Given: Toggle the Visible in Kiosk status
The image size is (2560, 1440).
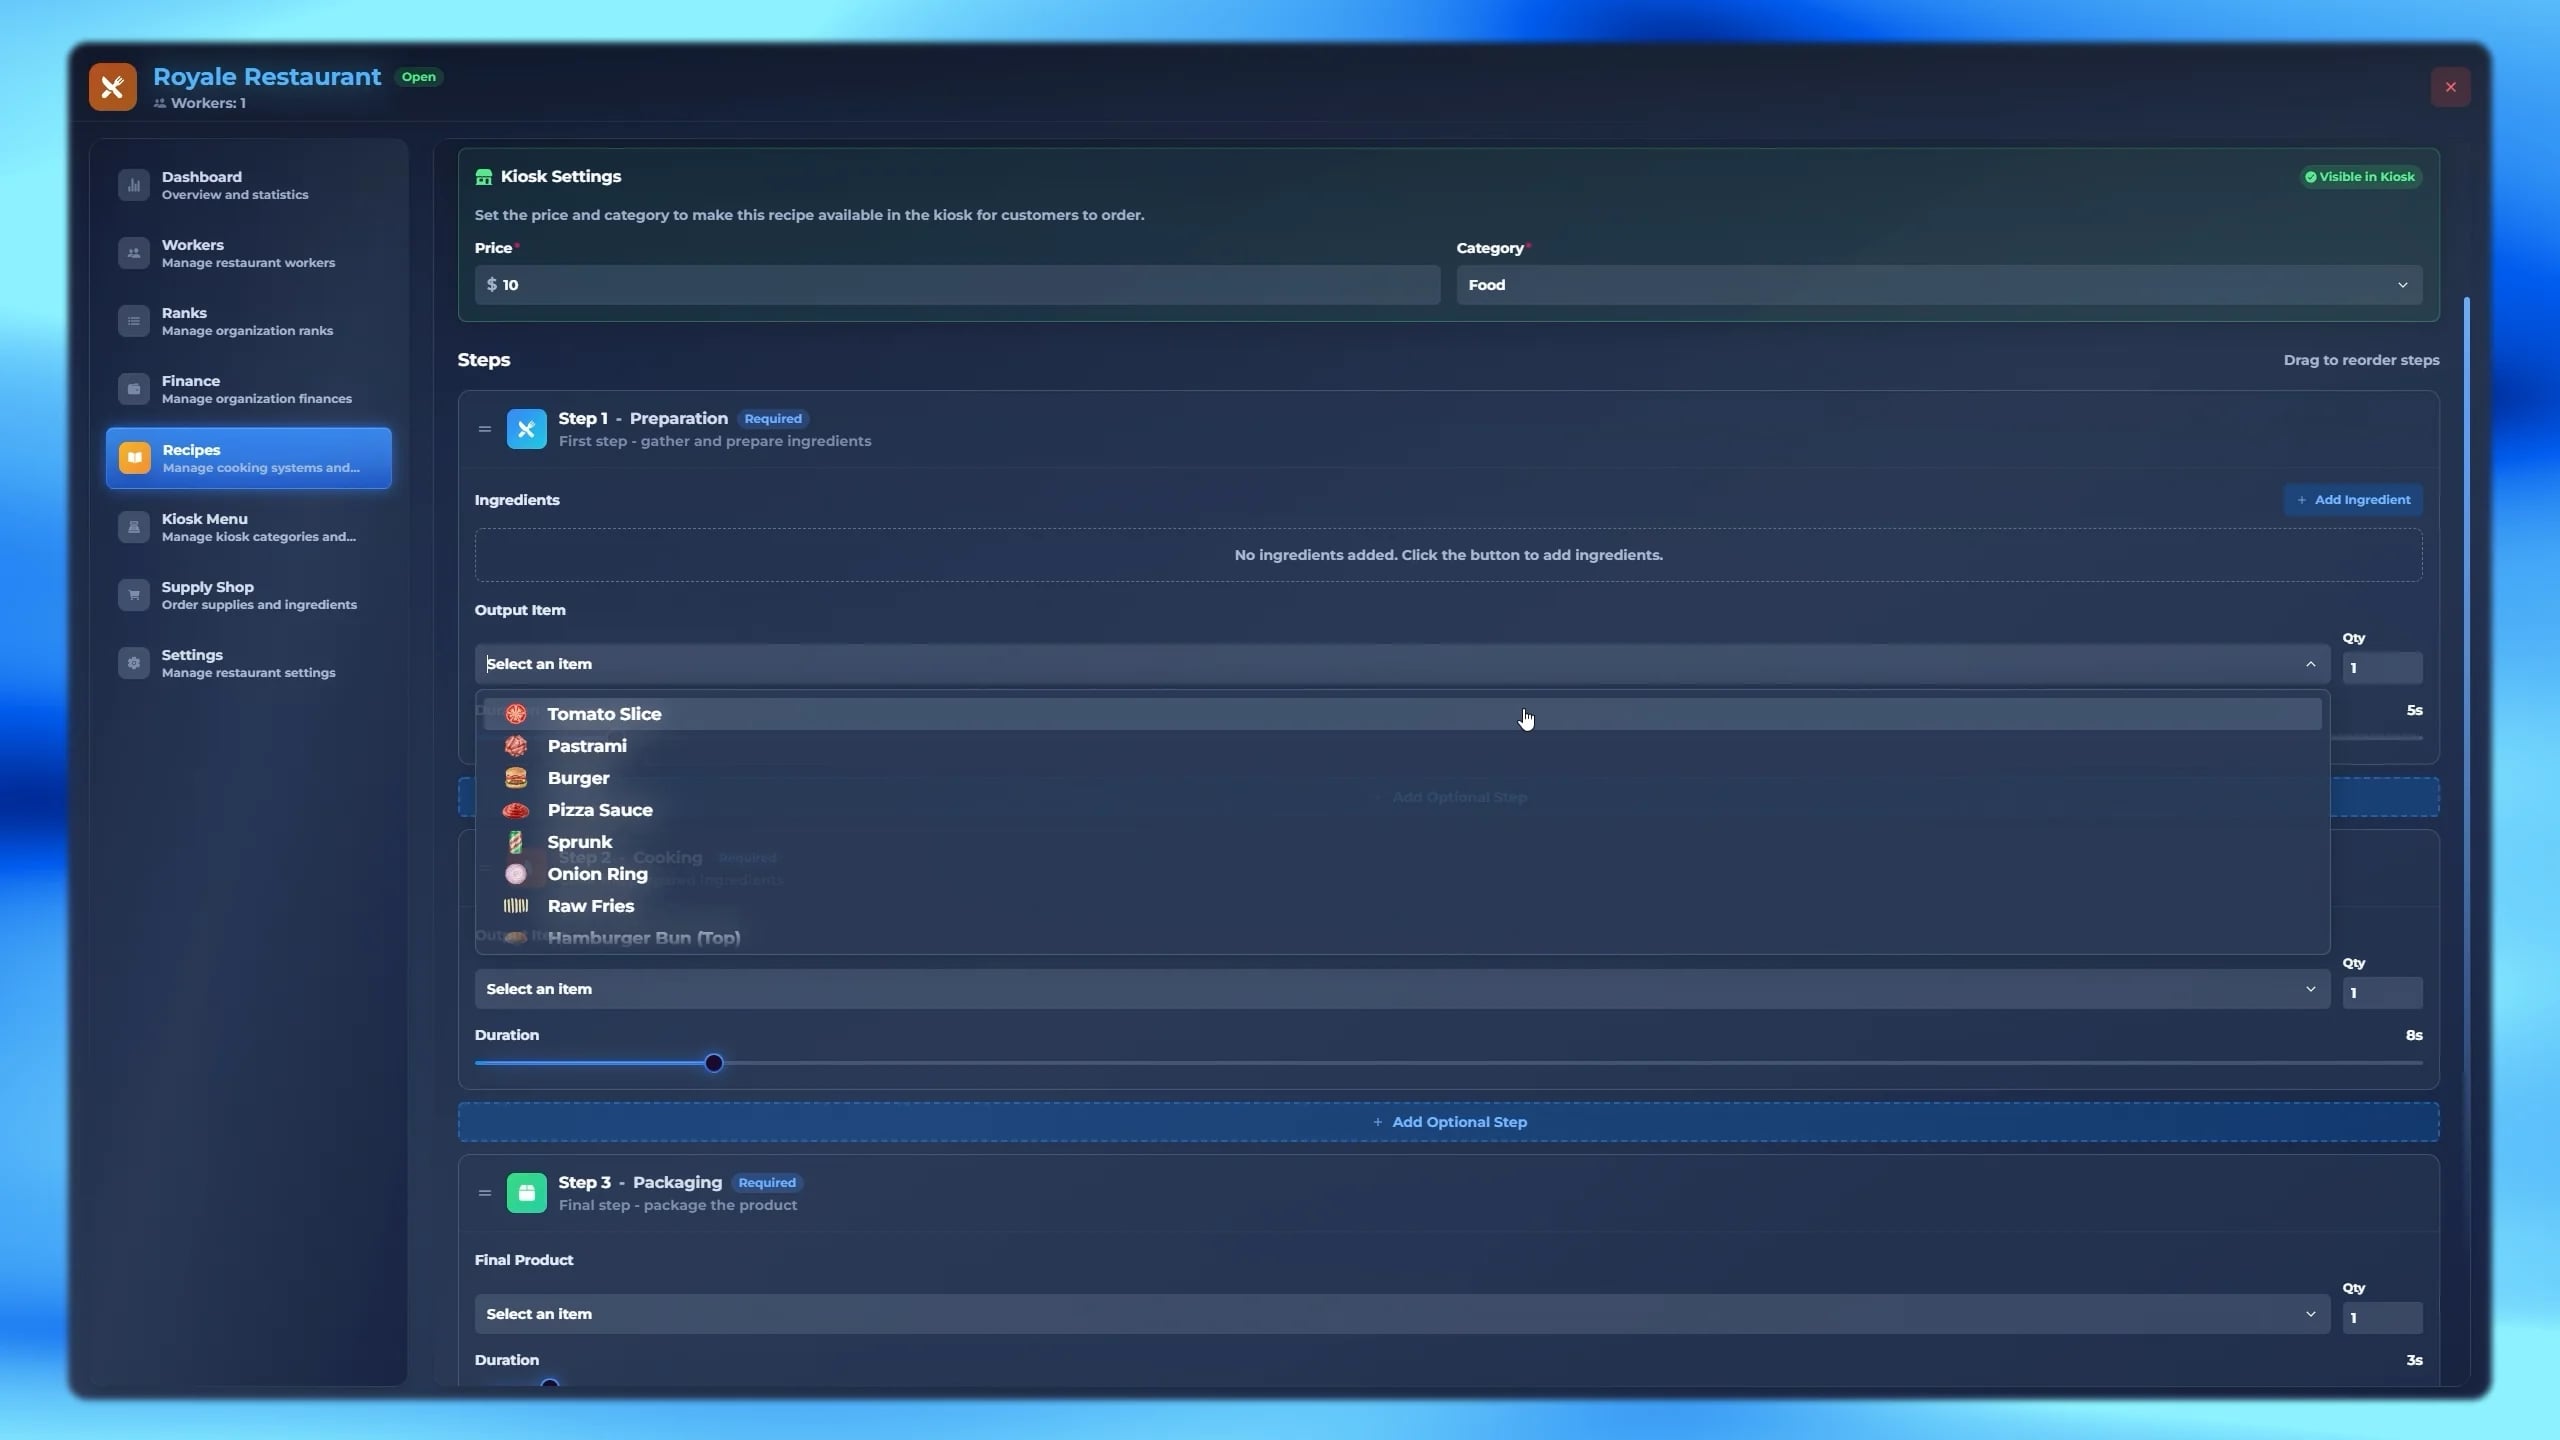Looking at the screenshot, I should click(x=2360, y=176).
